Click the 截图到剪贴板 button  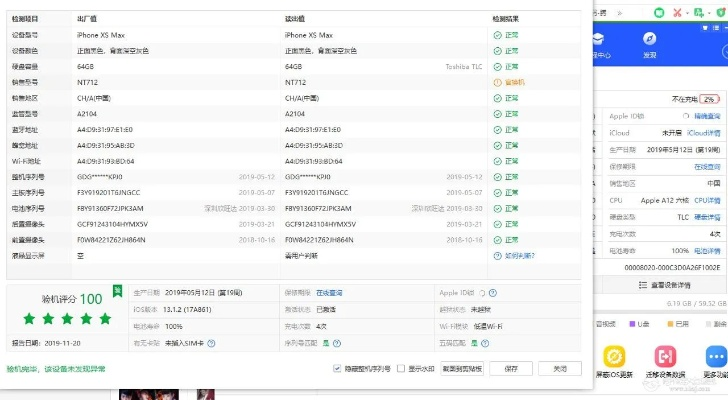(x=462, y=368)
